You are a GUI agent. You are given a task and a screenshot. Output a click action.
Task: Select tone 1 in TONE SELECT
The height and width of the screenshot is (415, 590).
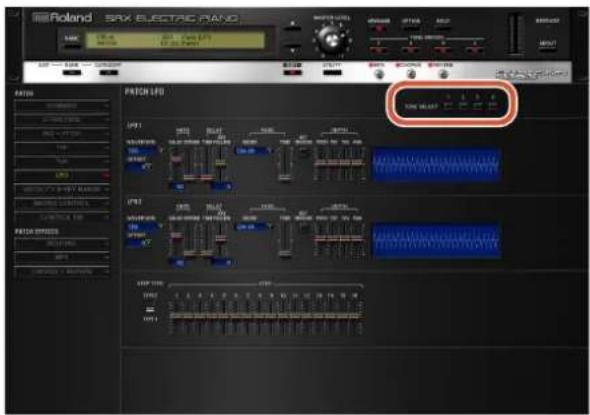[x=448, y=106]
